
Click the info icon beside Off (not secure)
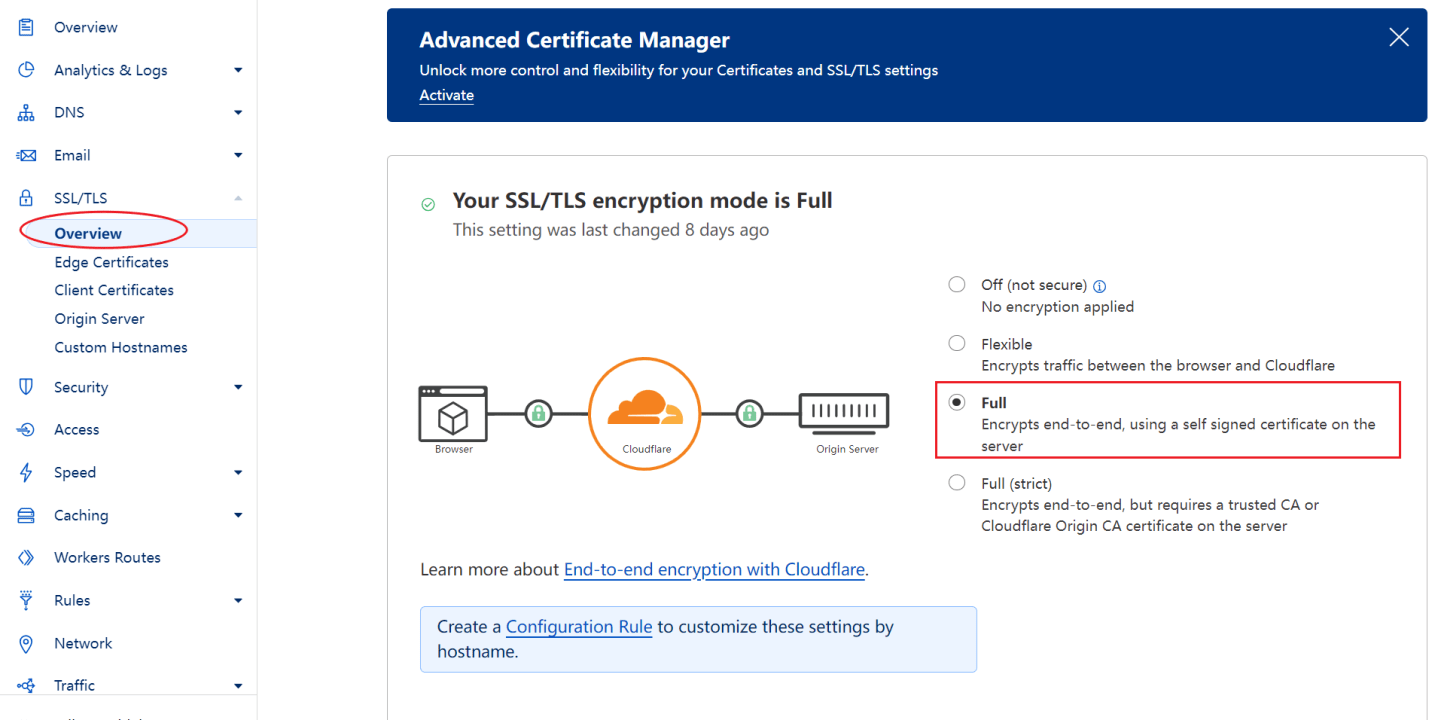[x=1100, y=286]
